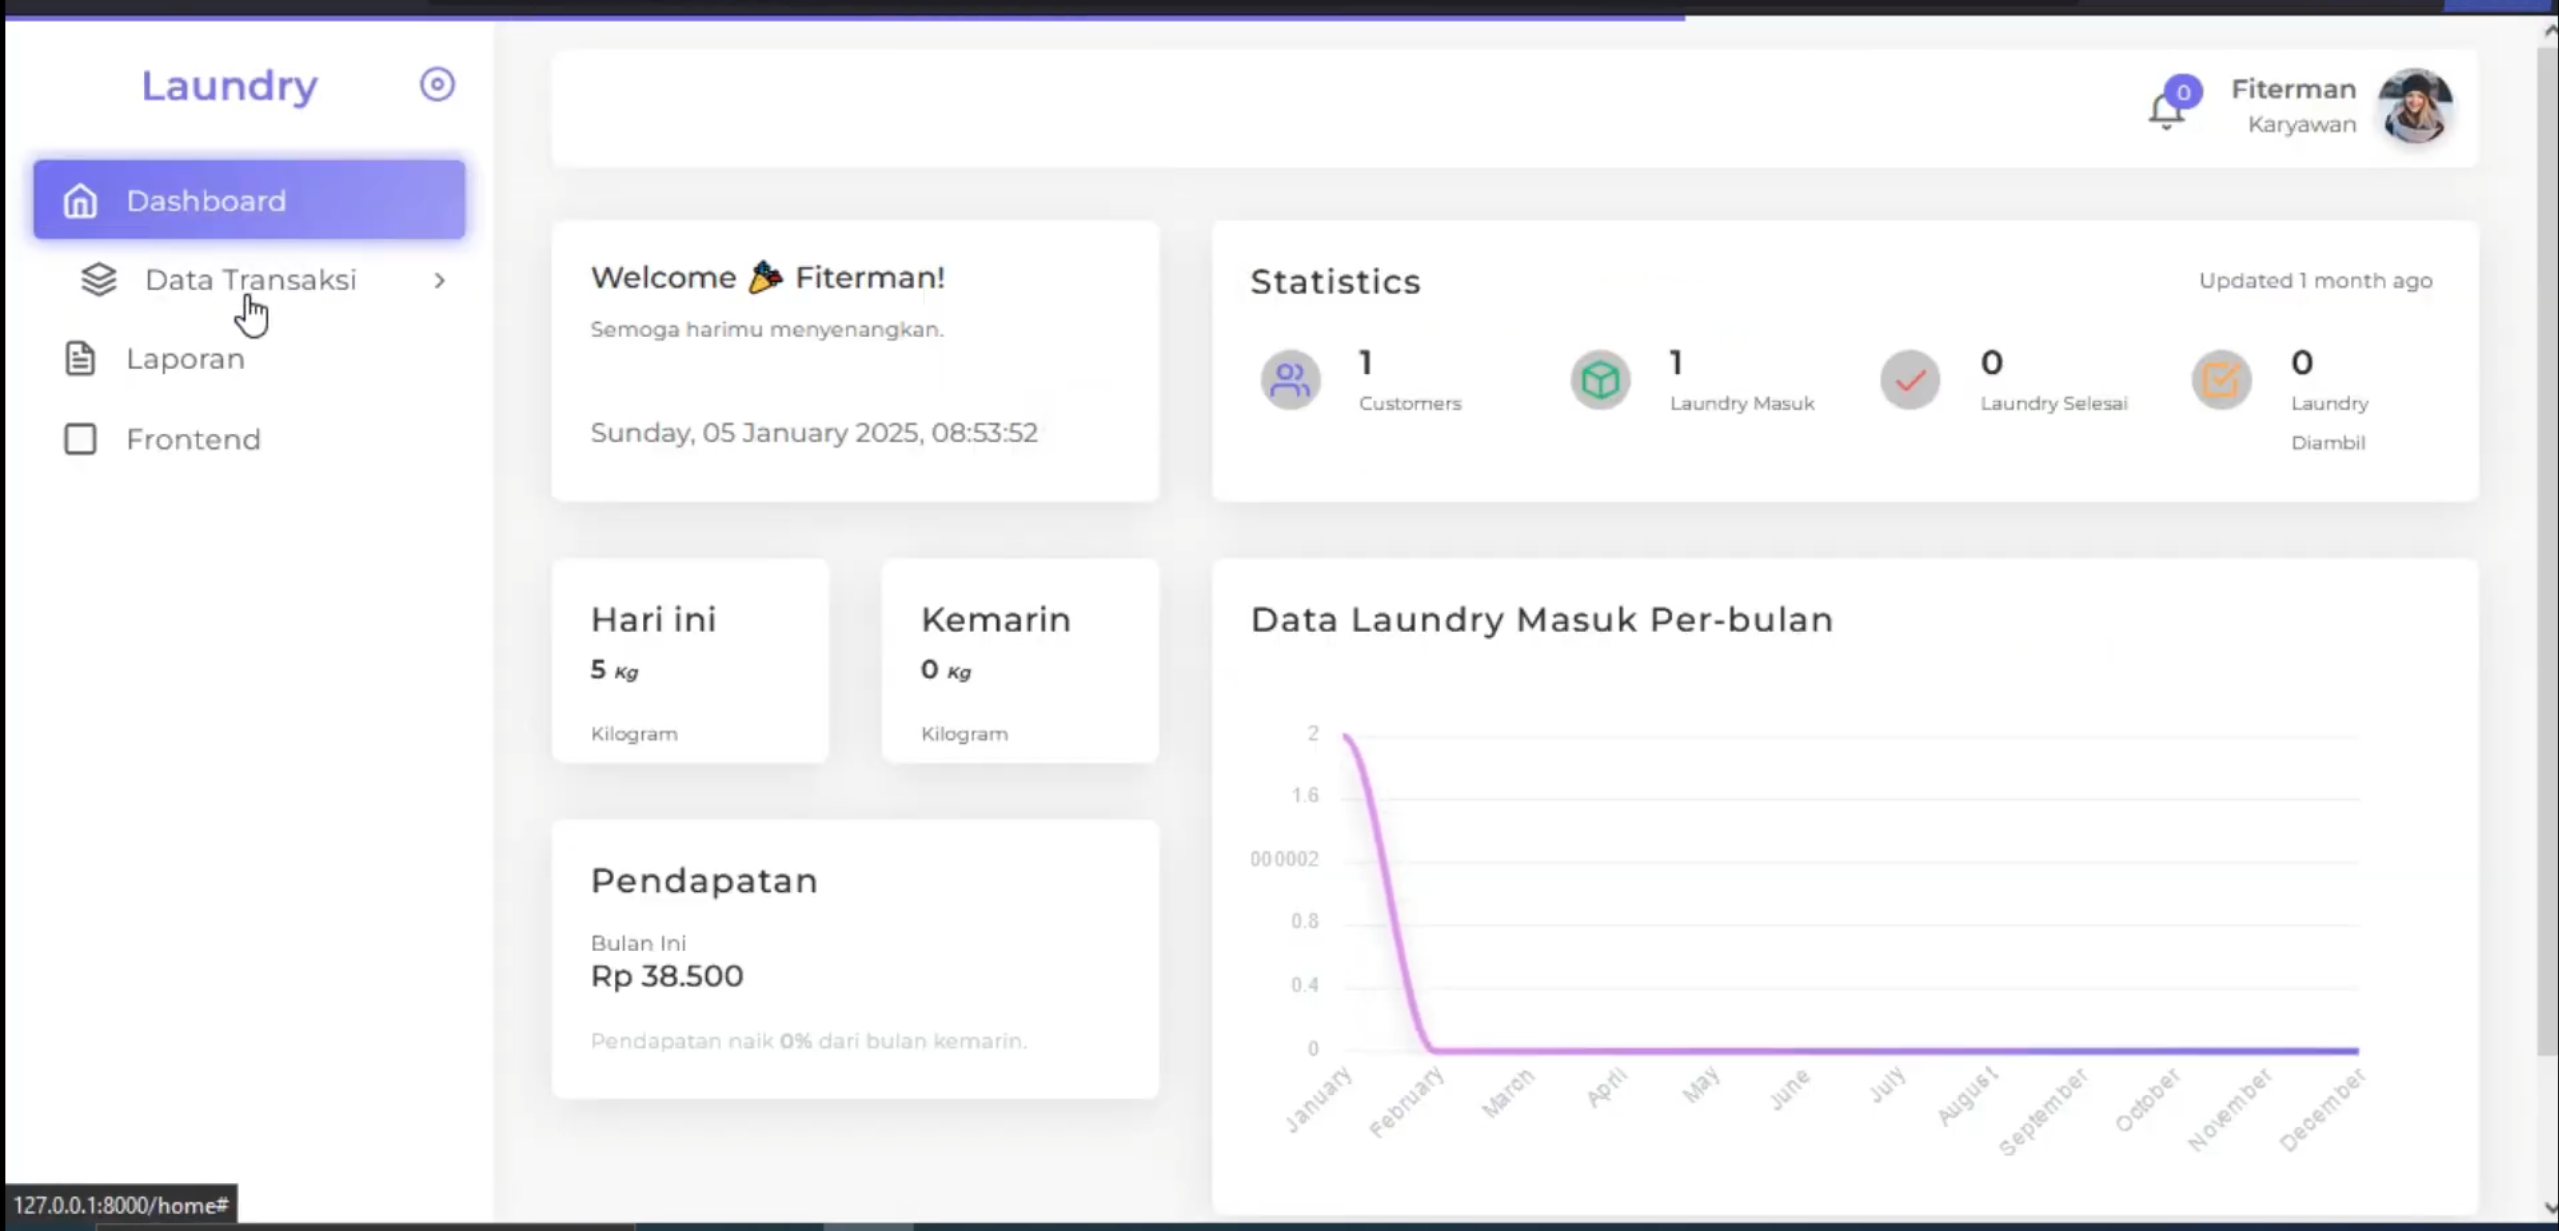The height and width of the screenshot is (1231, 2559).
Task: Click the '5 Kg' value
Action: pos(614,669)
